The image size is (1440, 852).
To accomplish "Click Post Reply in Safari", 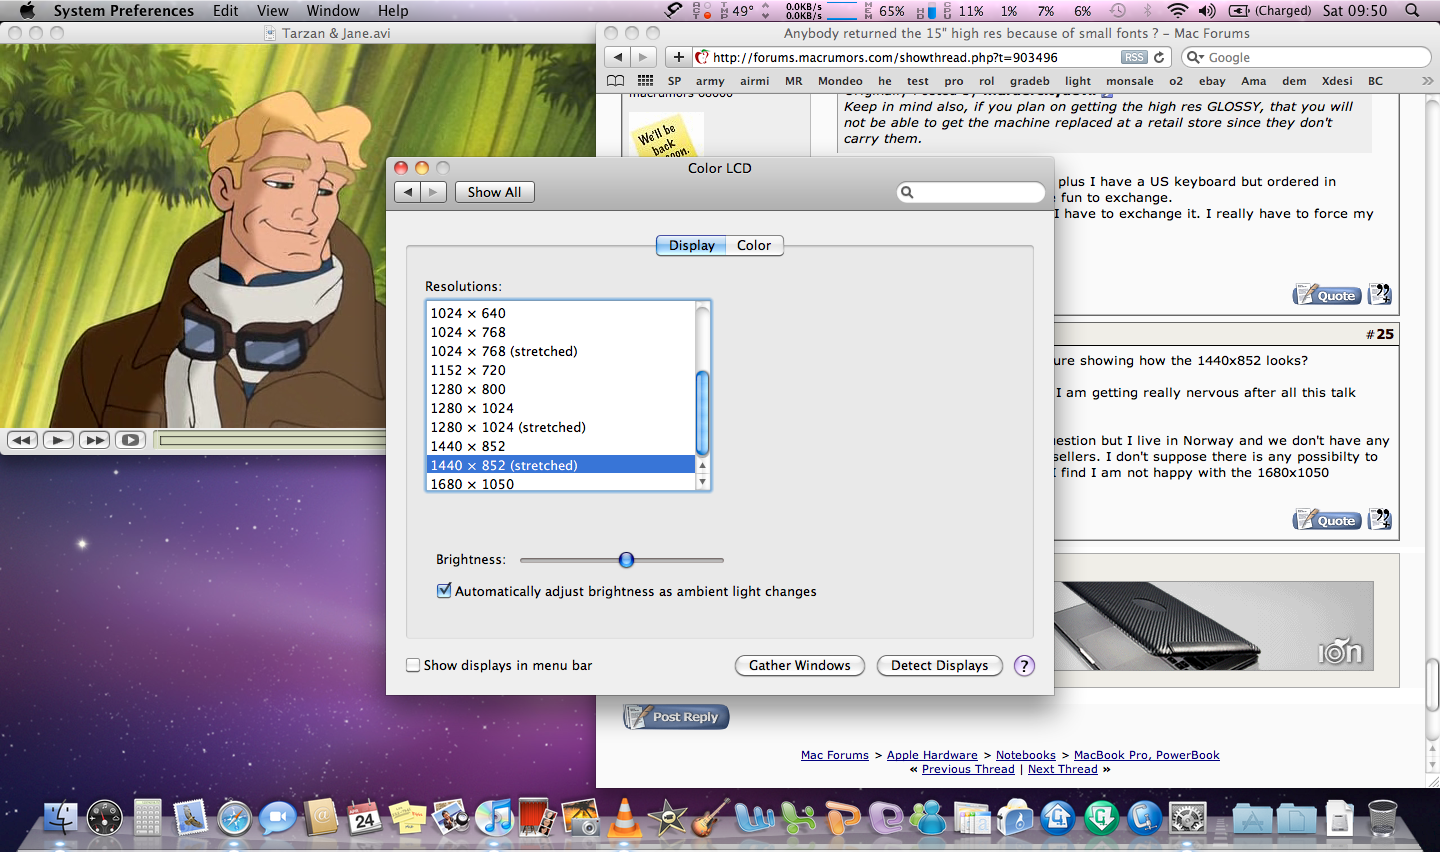I will [x=677, y=716].
